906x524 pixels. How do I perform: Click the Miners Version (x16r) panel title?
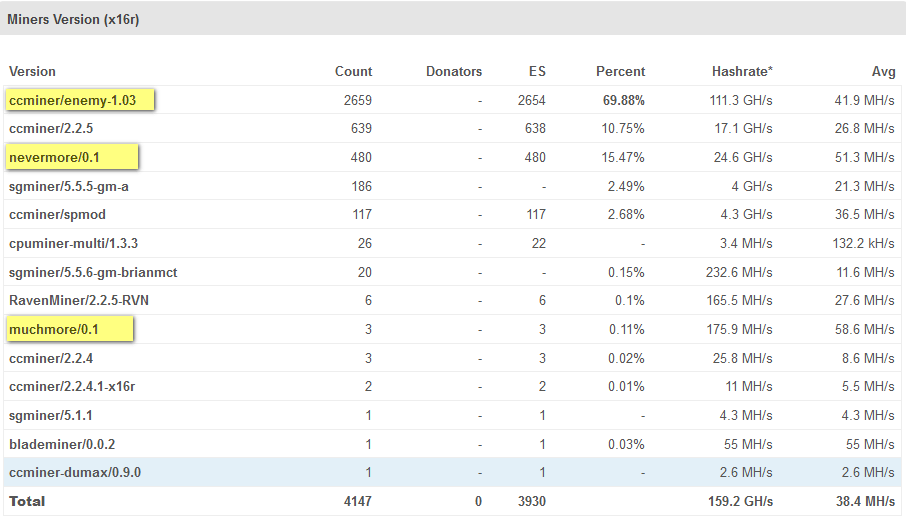pos(72,19)
